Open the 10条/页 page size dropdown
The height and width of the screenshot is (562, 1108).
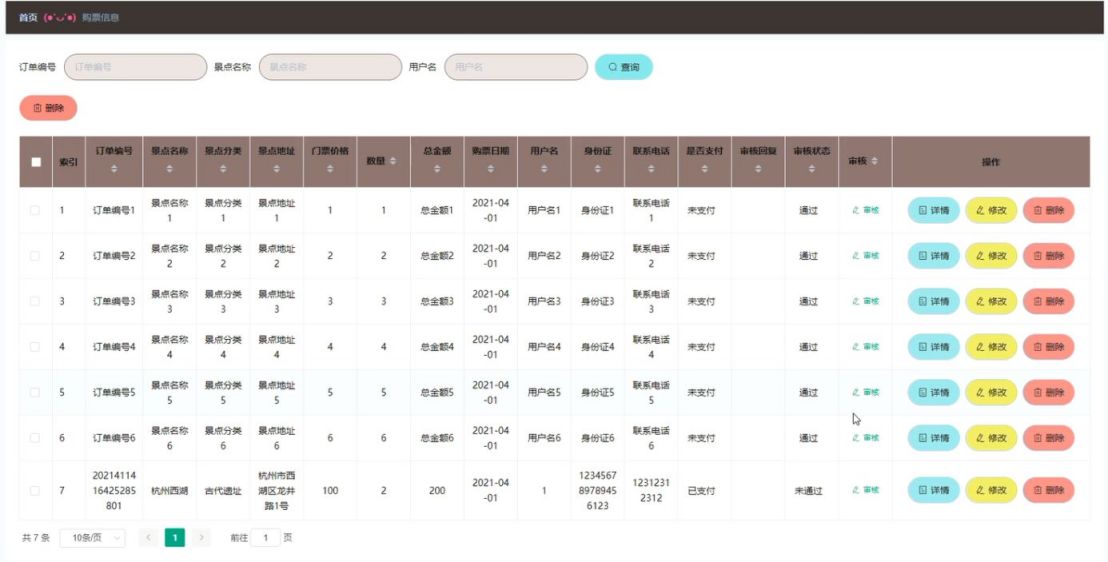click(93, 538)
